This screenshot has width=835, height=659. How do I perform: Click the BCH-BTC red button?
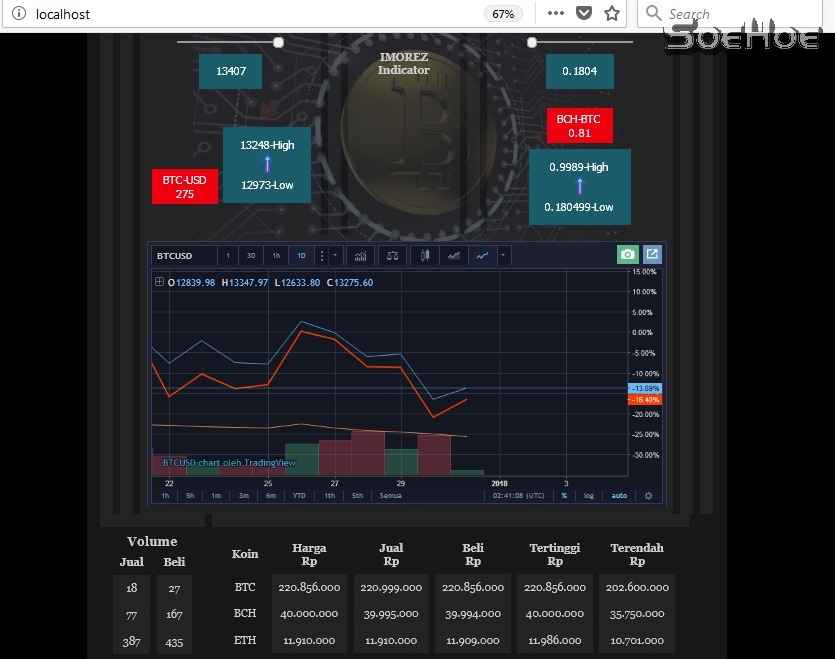tap(579, 126)
